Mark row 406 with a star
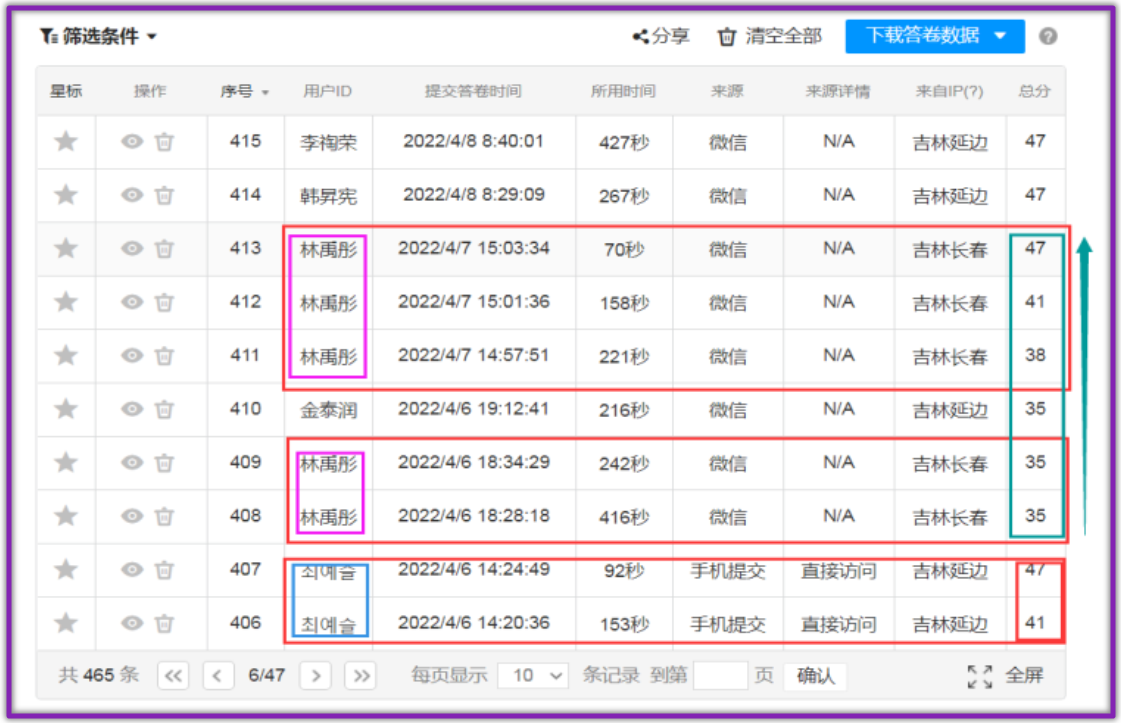The height and width of the screenshot is (723, 1121). coord(66,623)
